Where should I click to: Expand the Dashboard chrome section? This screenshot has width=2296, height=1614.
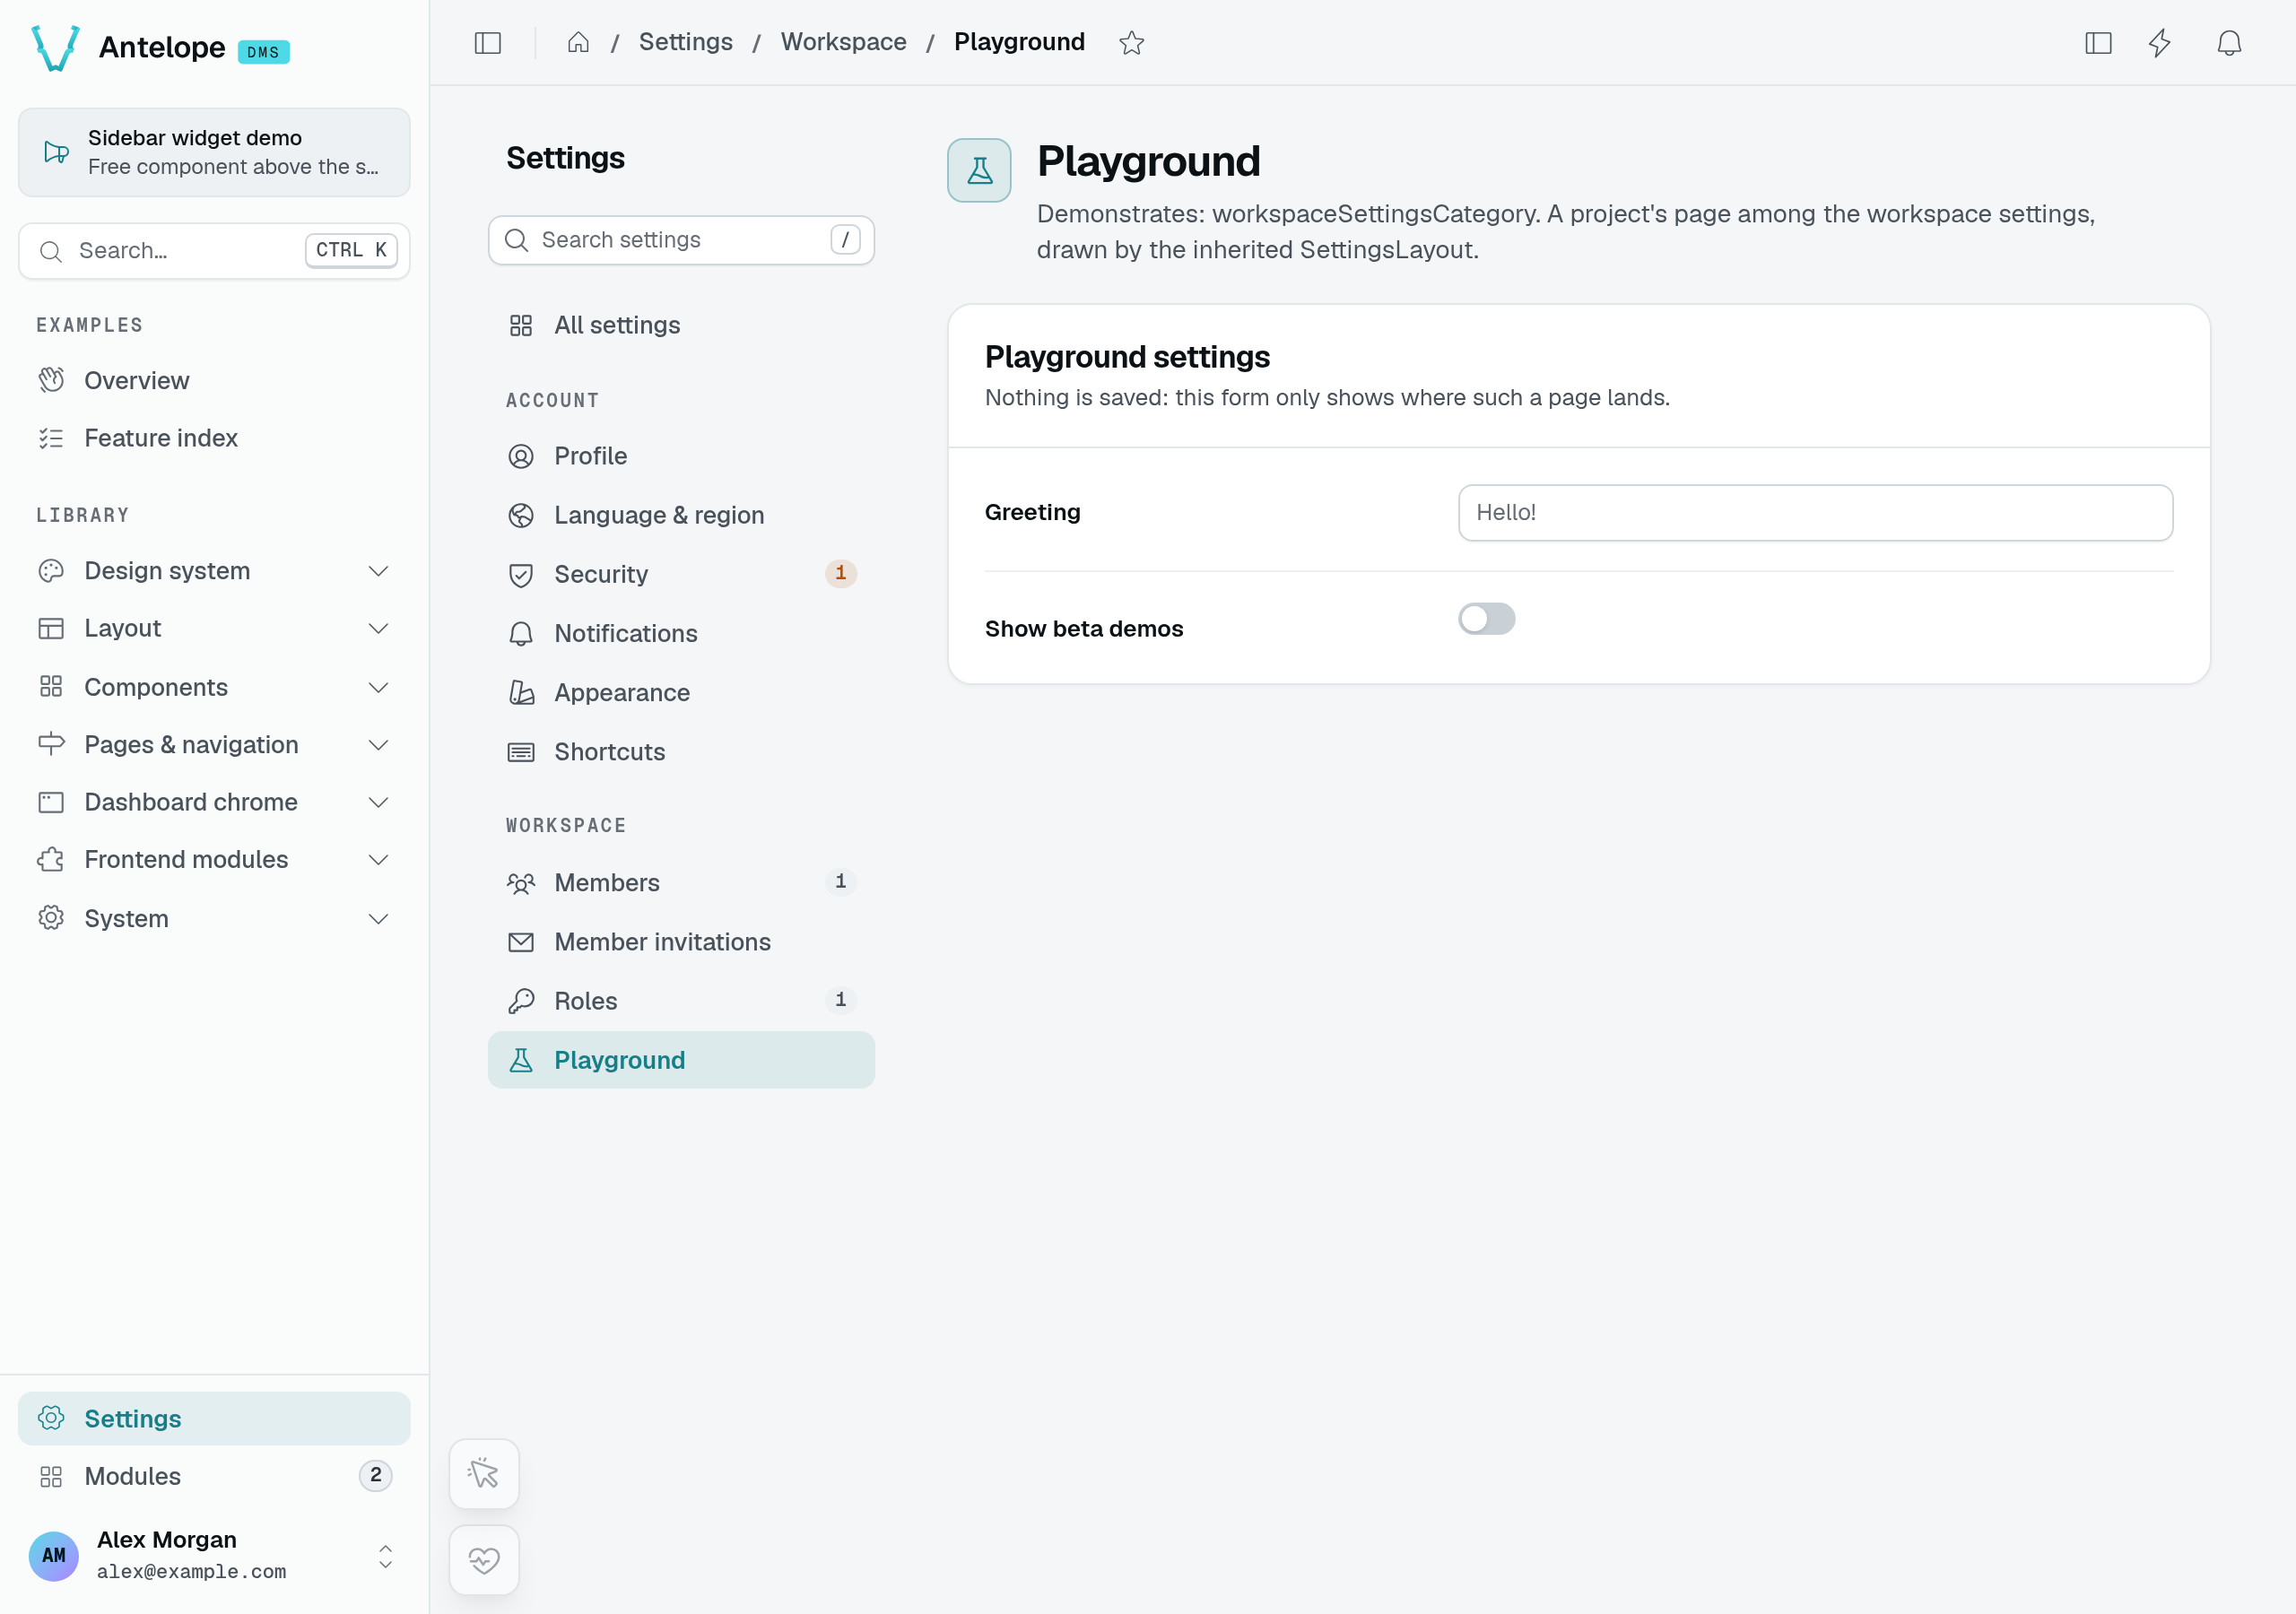(214, 802)
